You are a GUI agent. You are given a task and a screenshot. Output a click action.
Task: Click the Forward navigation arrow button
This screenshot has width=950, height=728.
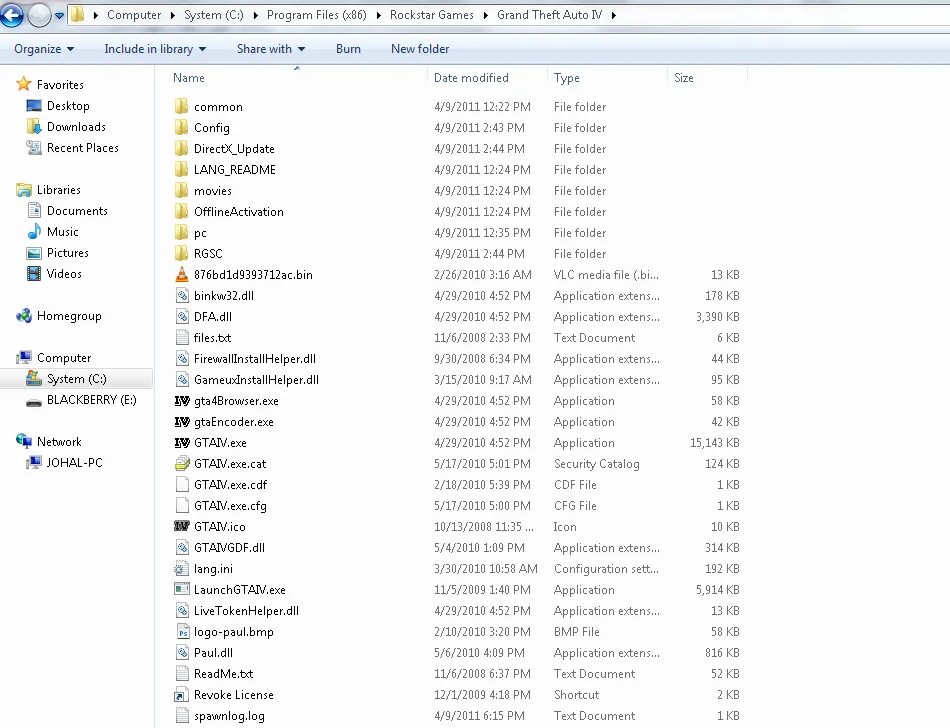click(x=39, y=15)
